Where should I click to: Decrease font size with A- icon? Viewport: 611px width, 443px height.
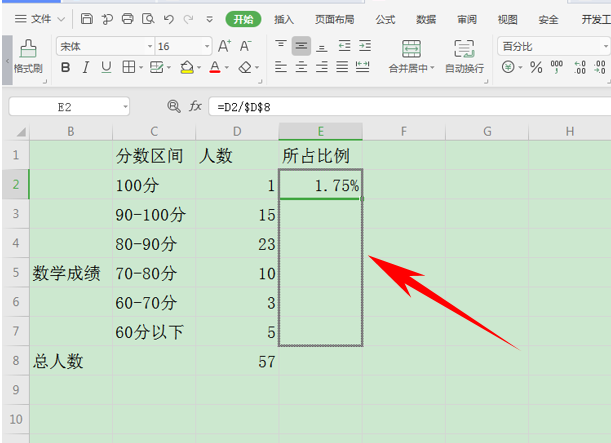point(245,46)
